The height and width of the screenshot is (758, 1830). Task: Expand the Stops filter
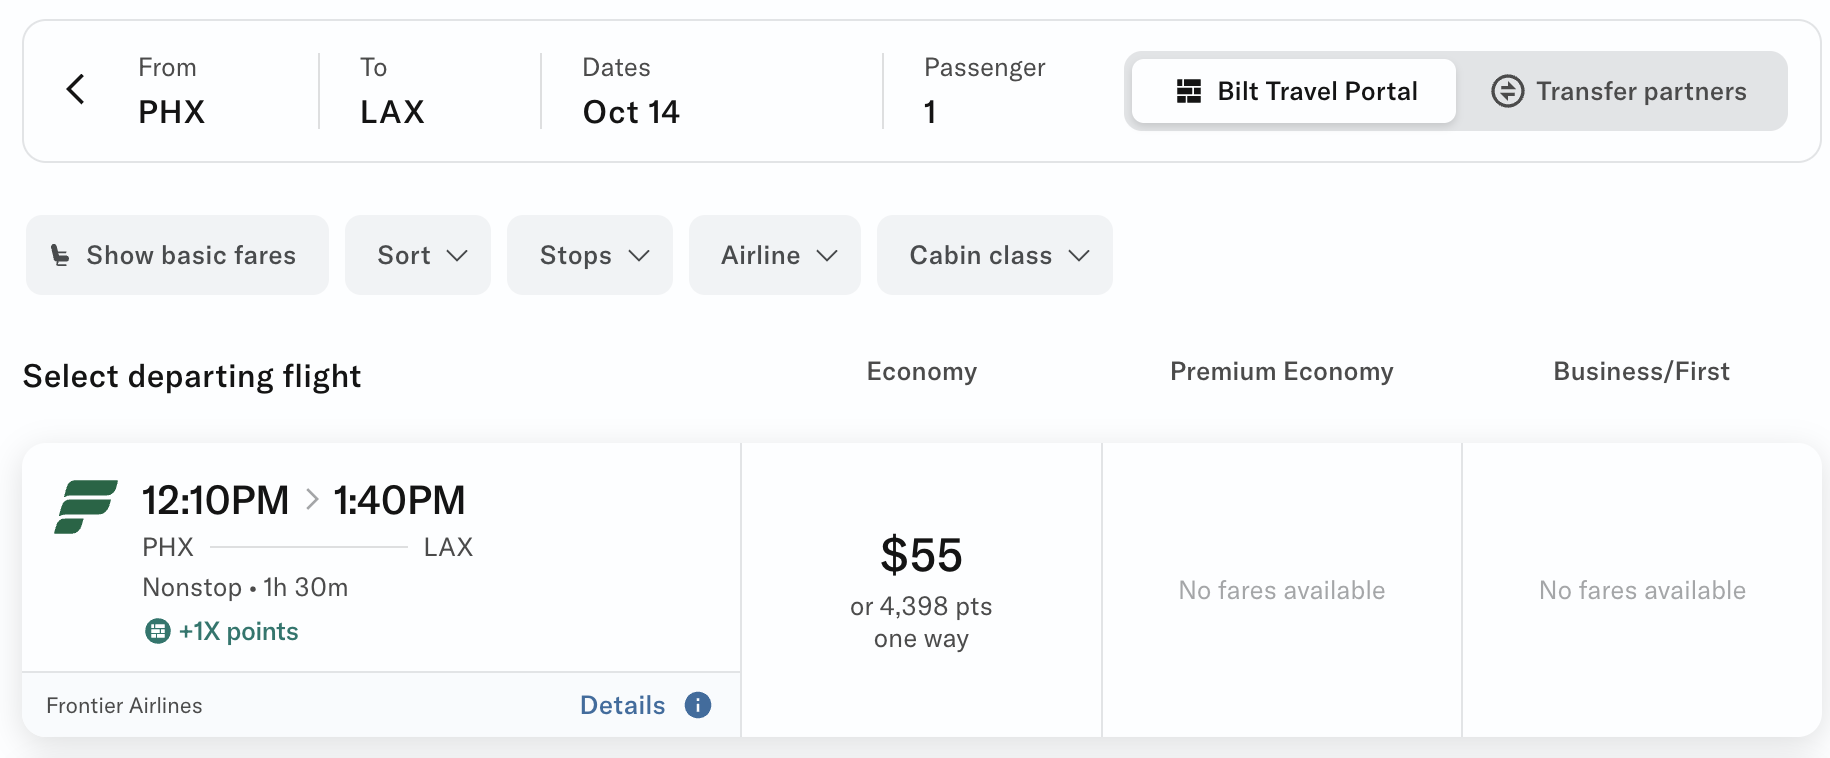pyautogui.click(x=589, y=255)
